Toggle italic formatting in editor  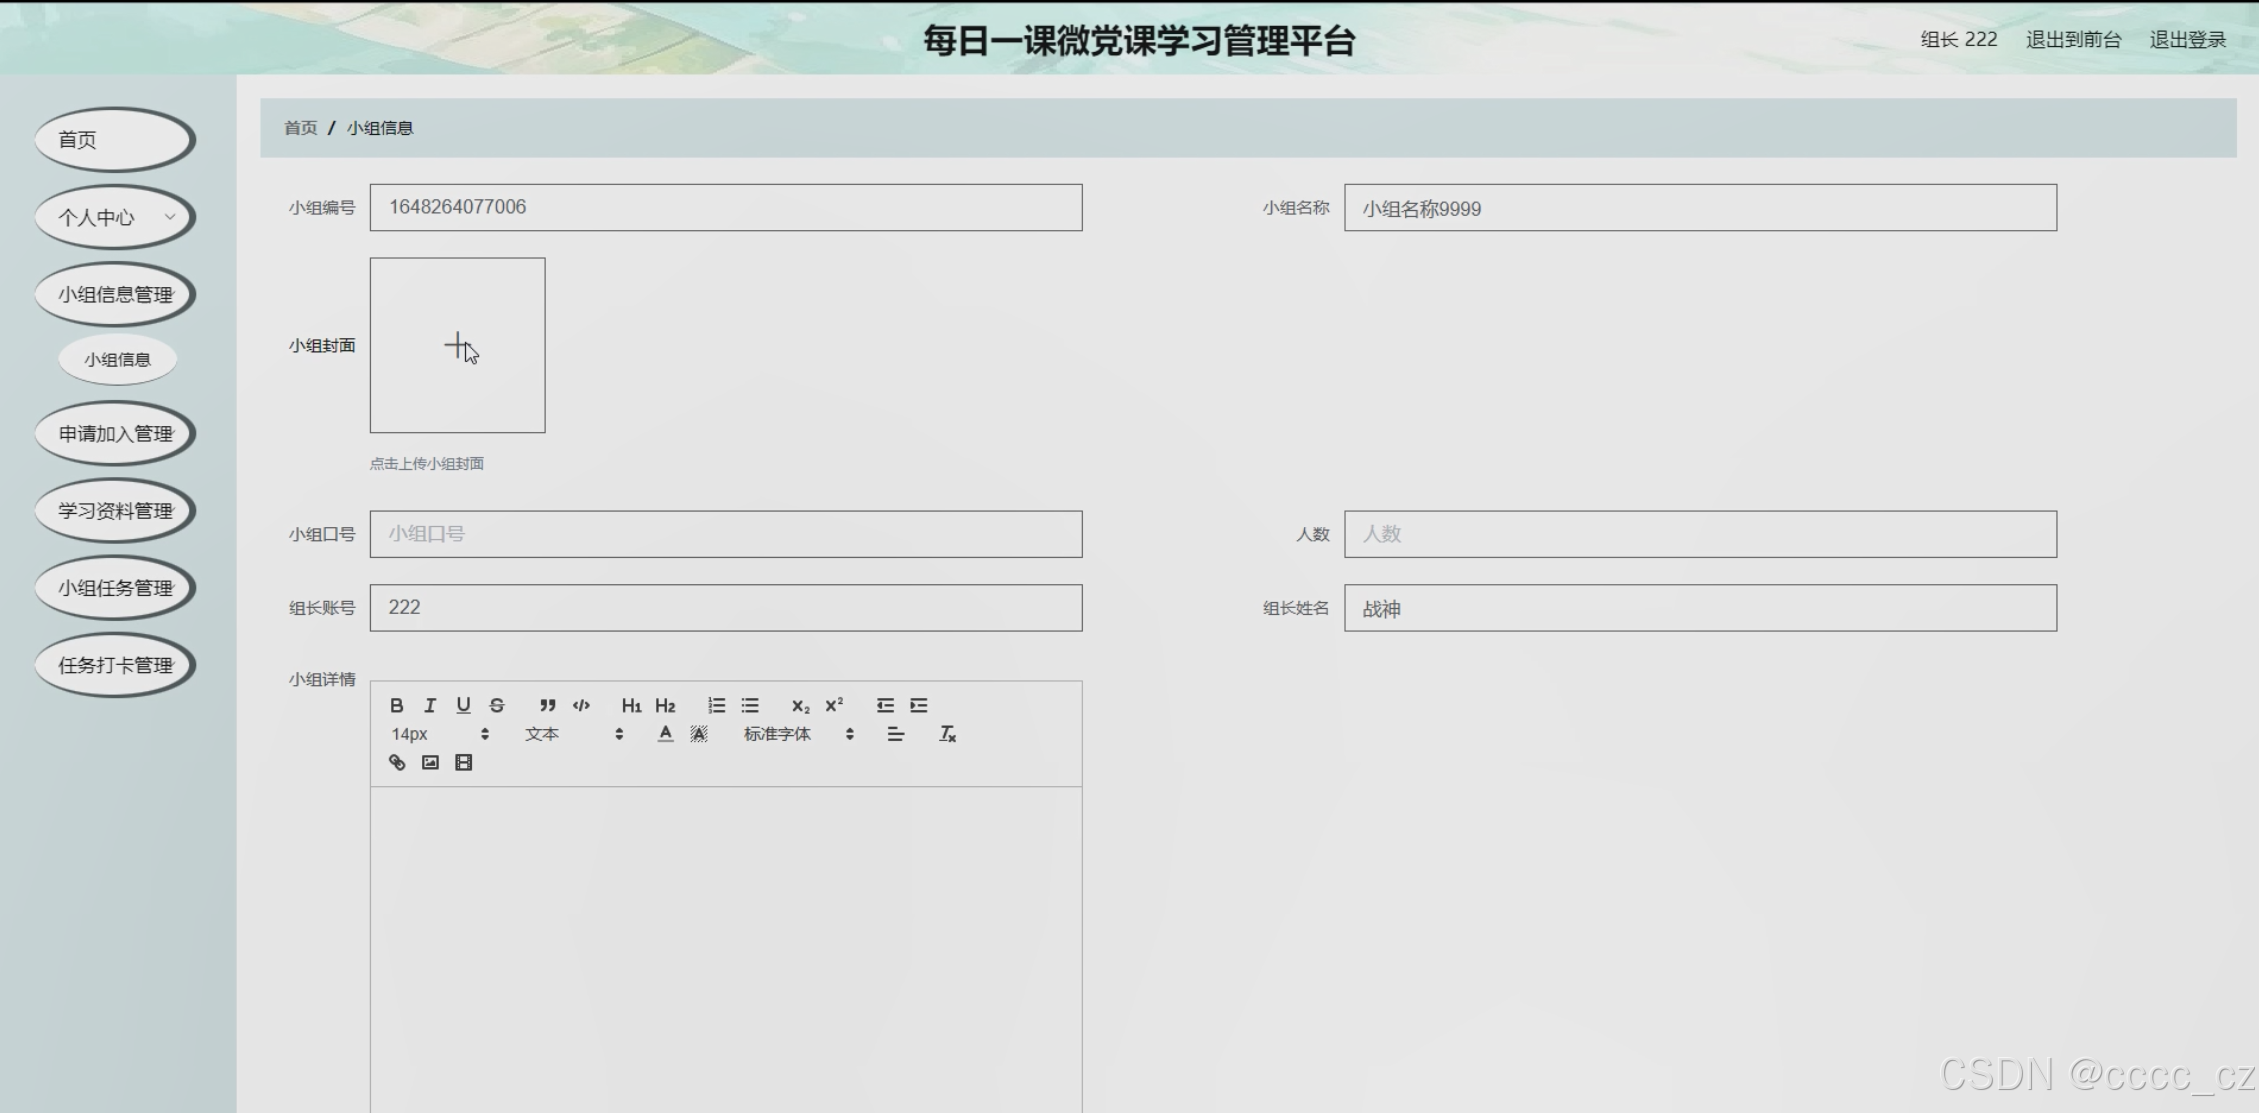pyautogui.click(x=430, y=705)
